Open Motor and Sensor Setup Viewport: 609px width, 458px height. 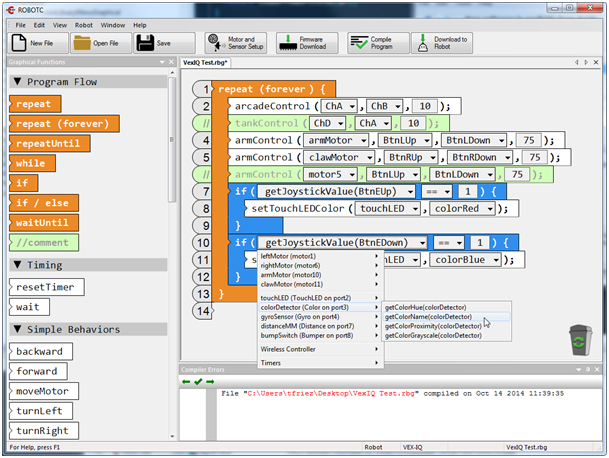point(235,43)
